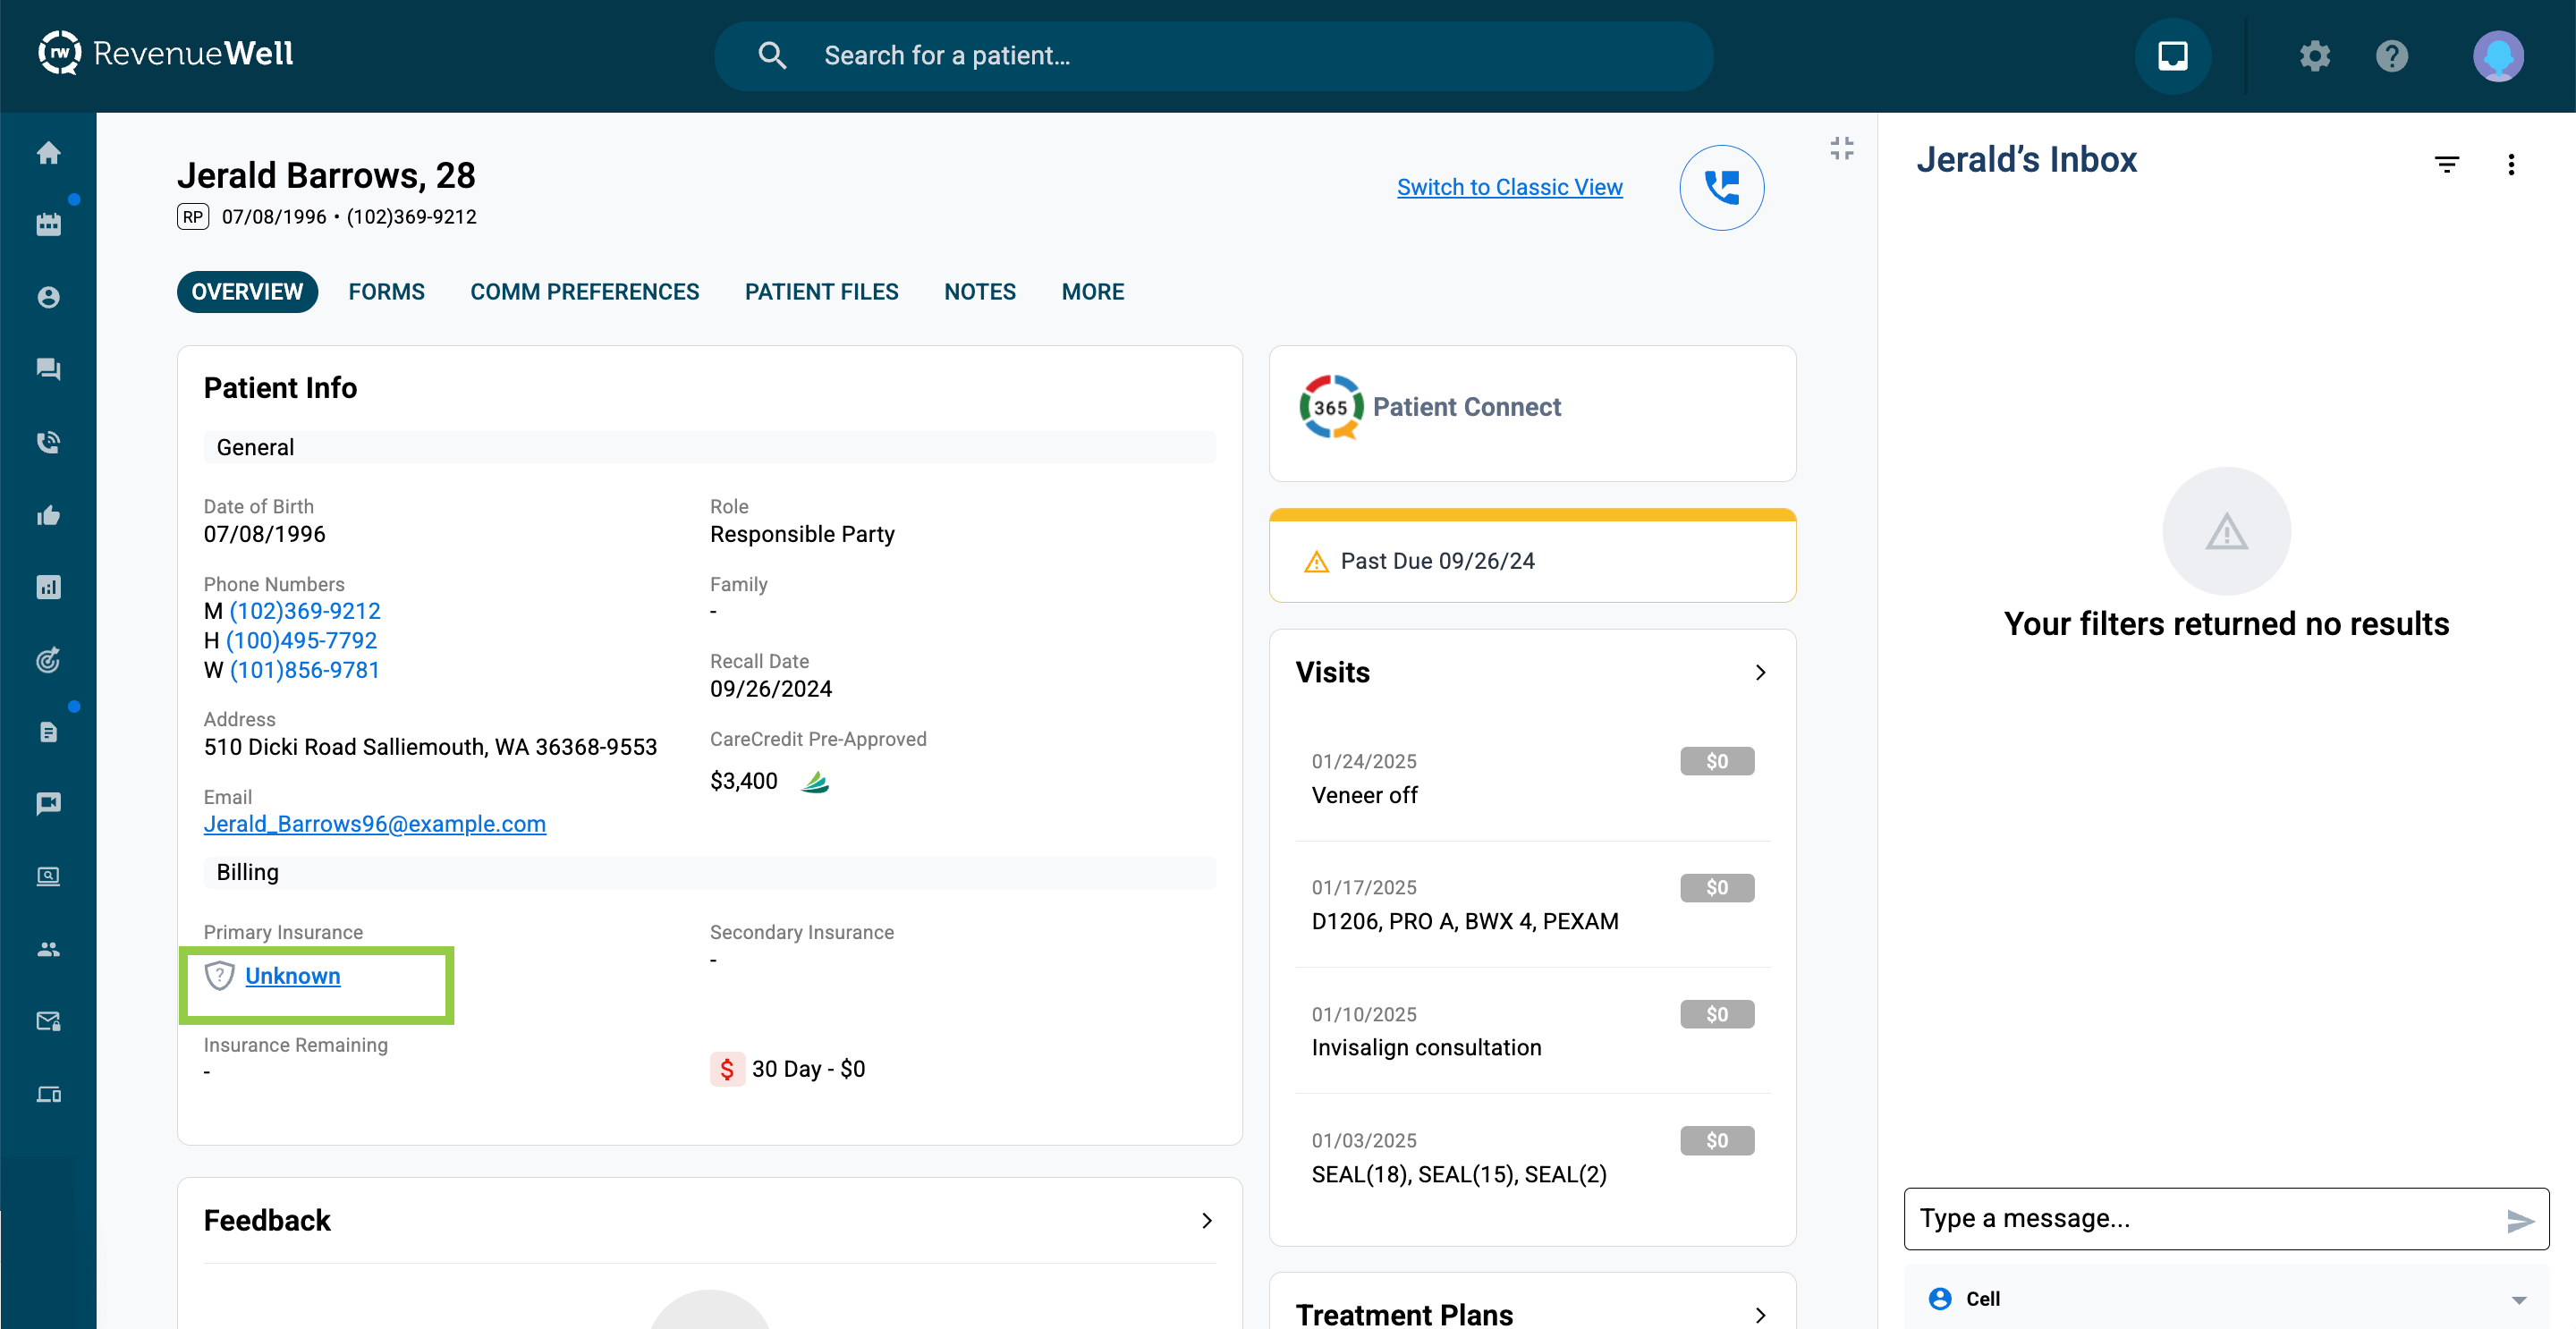
Task: Open the user avatar menu
Action: pos(2498,56)
